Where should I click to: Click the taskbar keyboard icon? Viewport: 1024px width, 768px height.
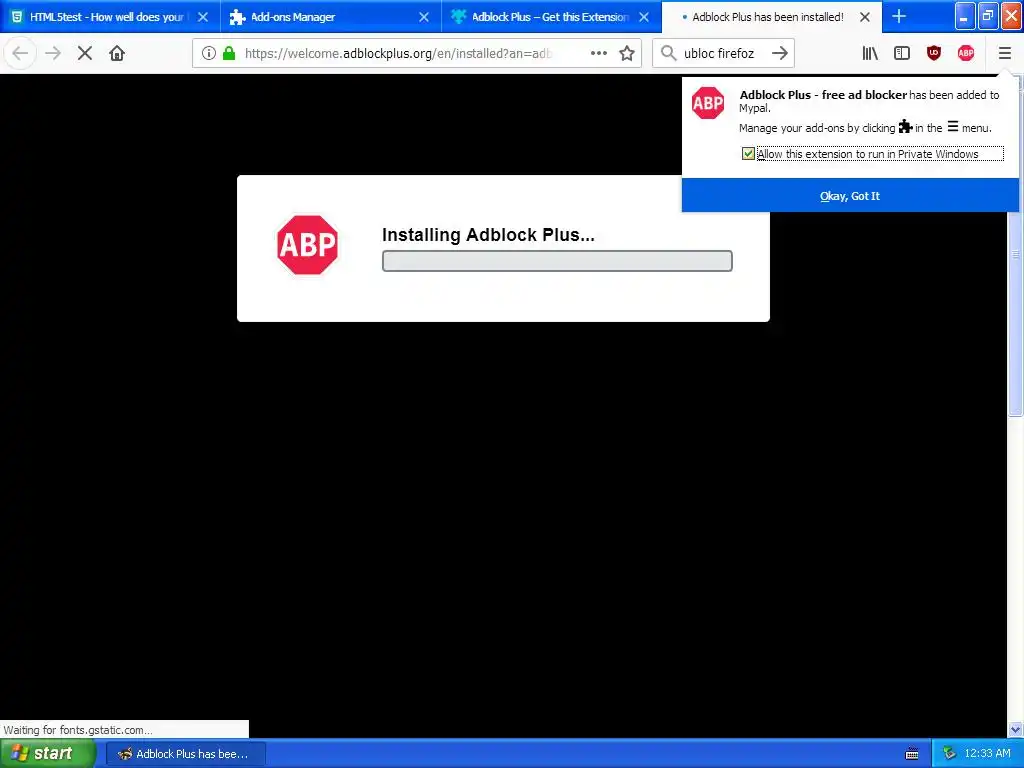click(912, 754)
